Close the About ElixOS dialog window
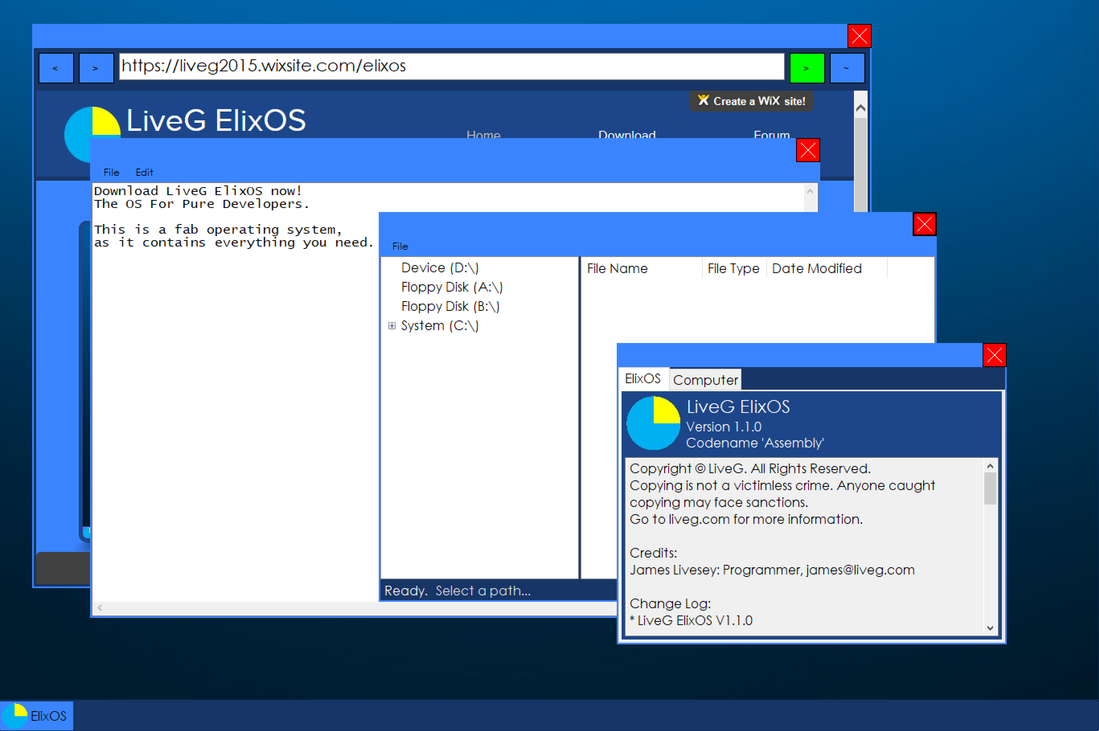The image size is (1099, 731). pos(994,355)
